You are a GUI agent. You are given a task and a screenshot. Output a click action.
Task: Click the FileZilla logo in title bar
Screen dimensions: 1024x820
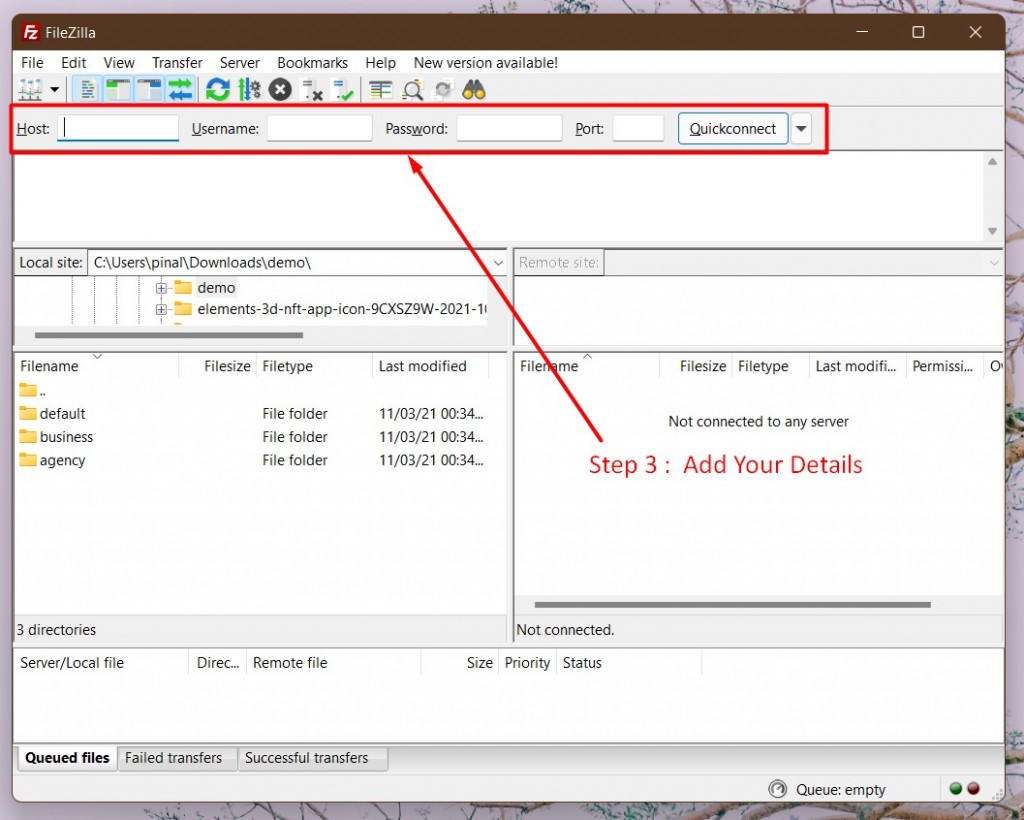point(30,32)
